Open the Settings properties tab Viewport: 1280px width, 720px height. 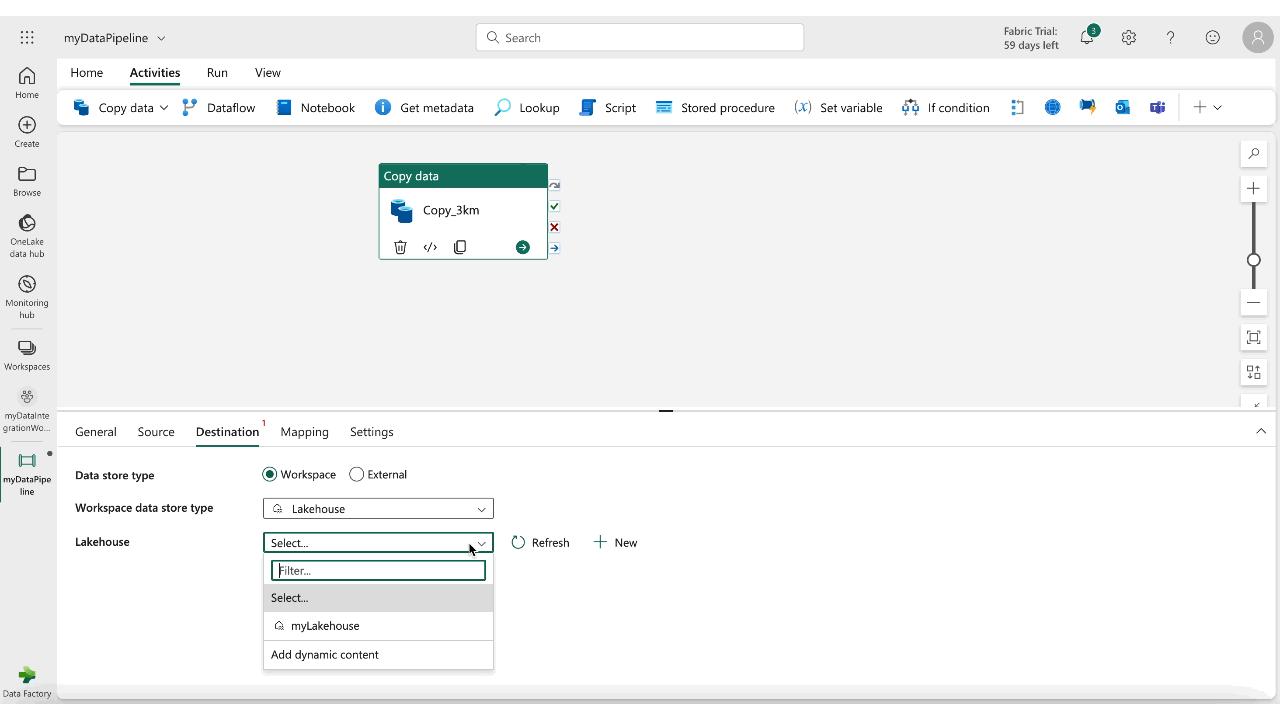[372, 432]
